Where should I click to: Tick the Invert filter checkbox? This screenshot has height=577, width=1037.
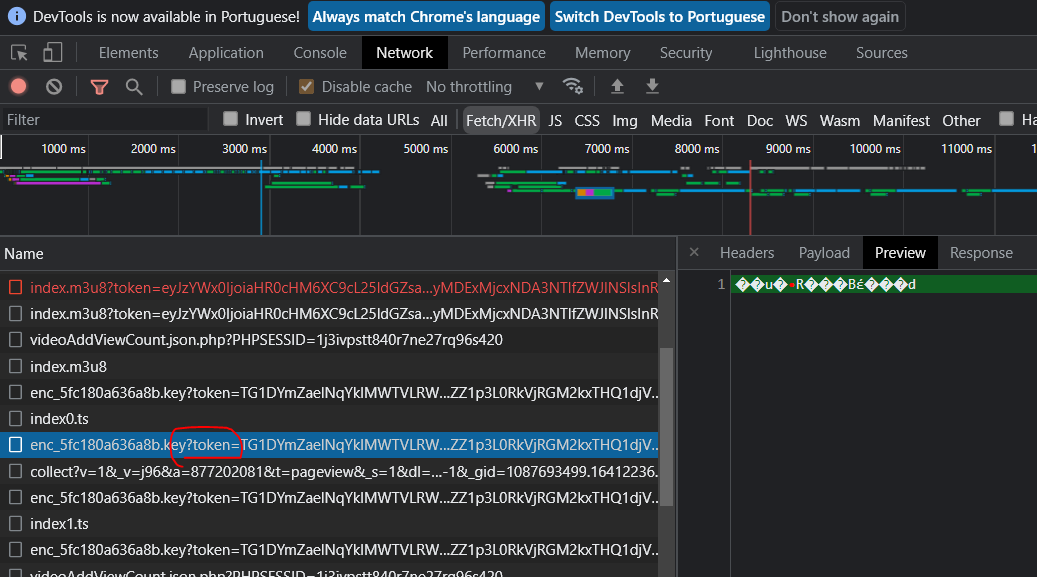[x=230, y=118]
